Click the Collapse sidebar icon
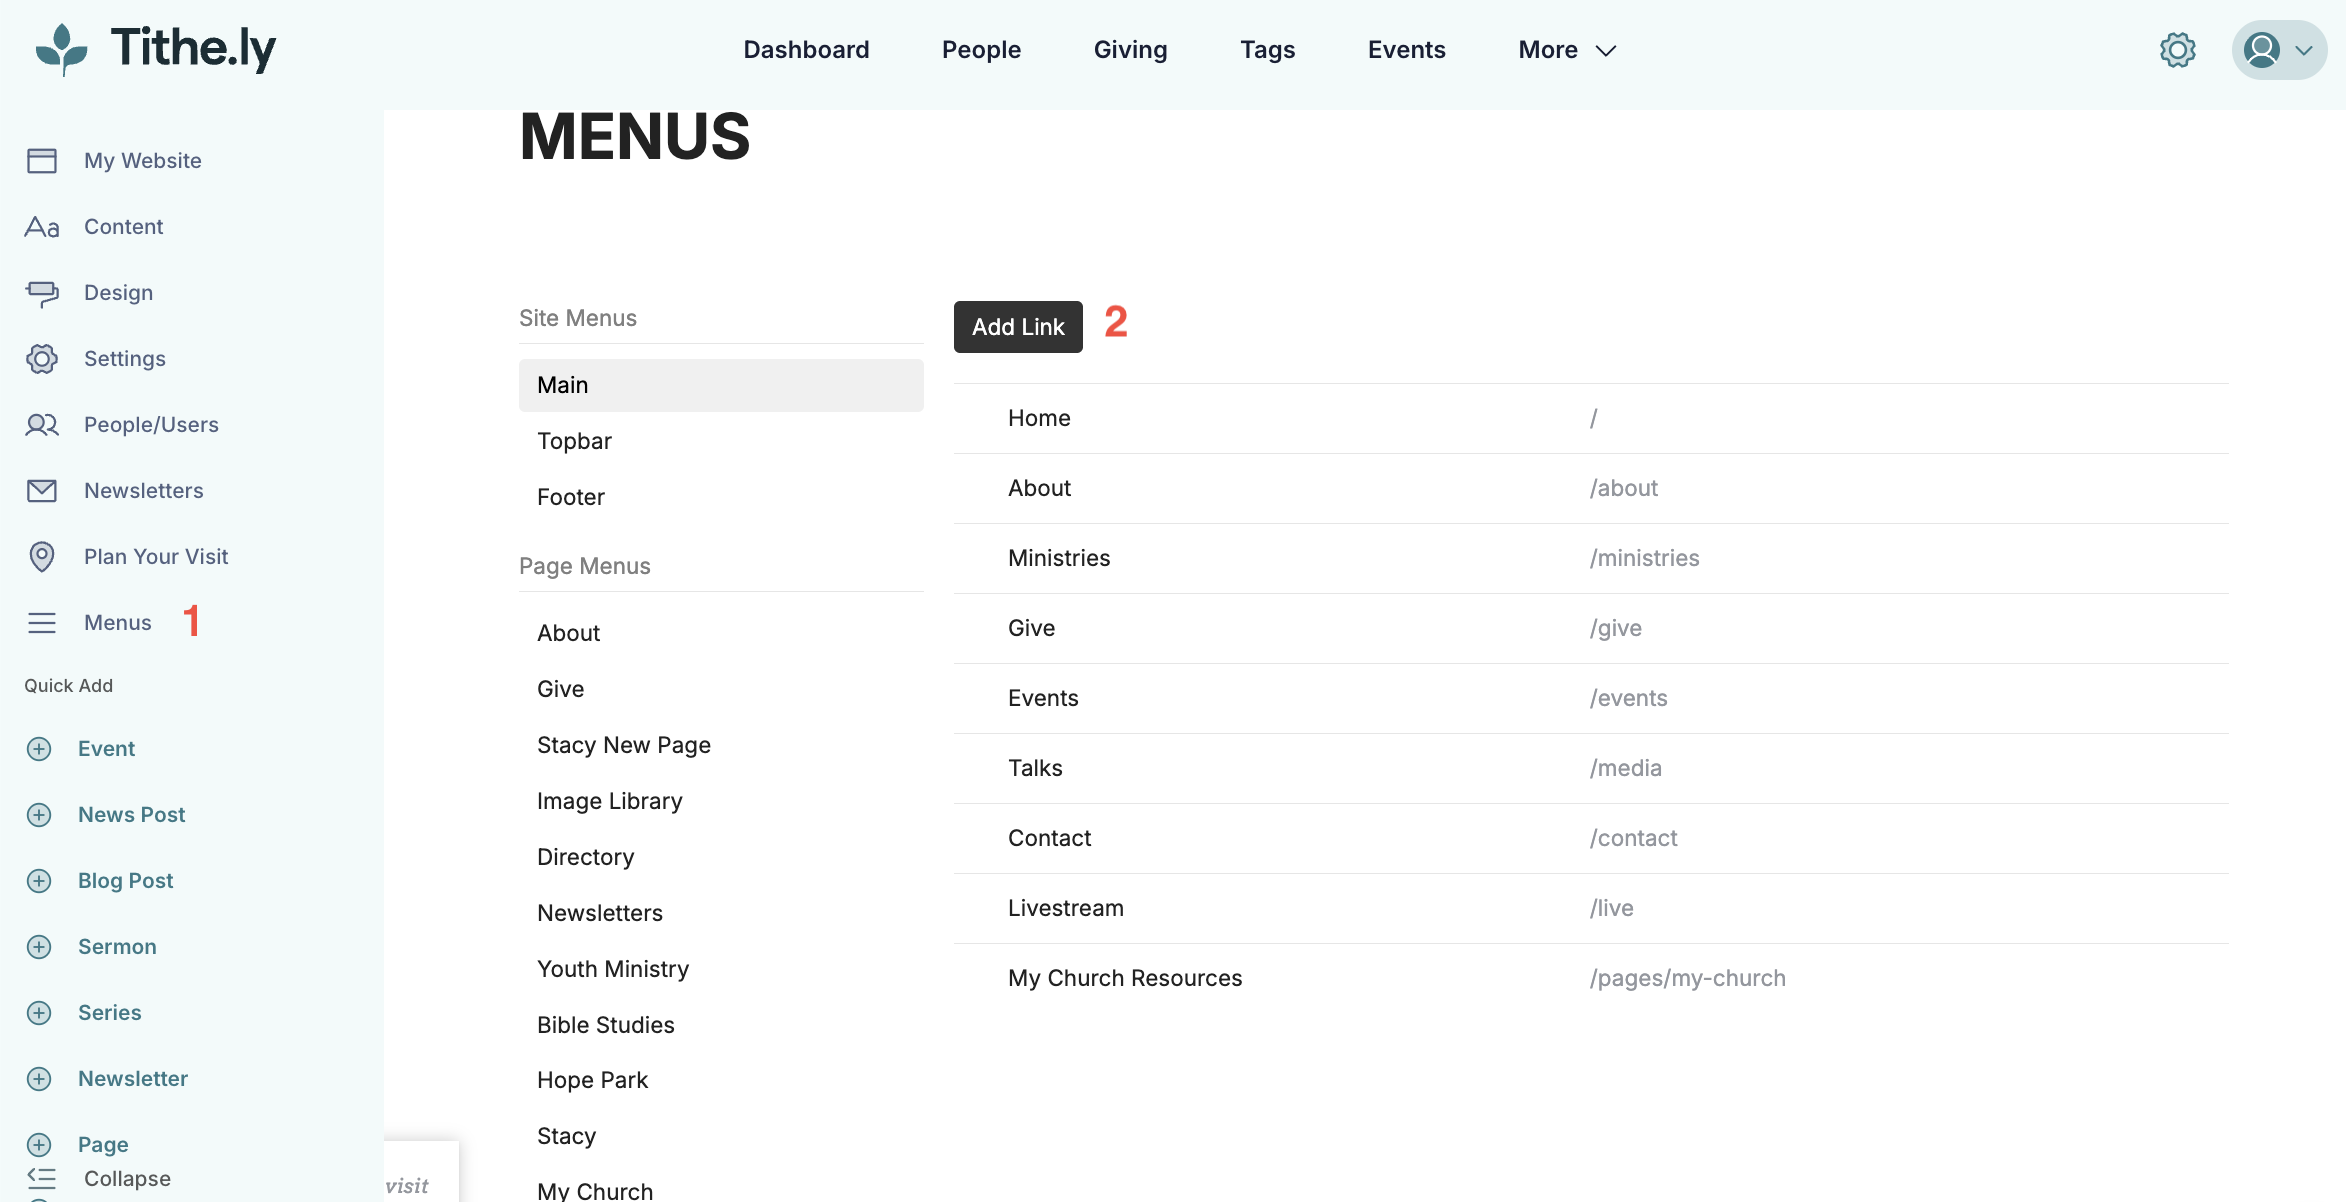 (42, 1179)
